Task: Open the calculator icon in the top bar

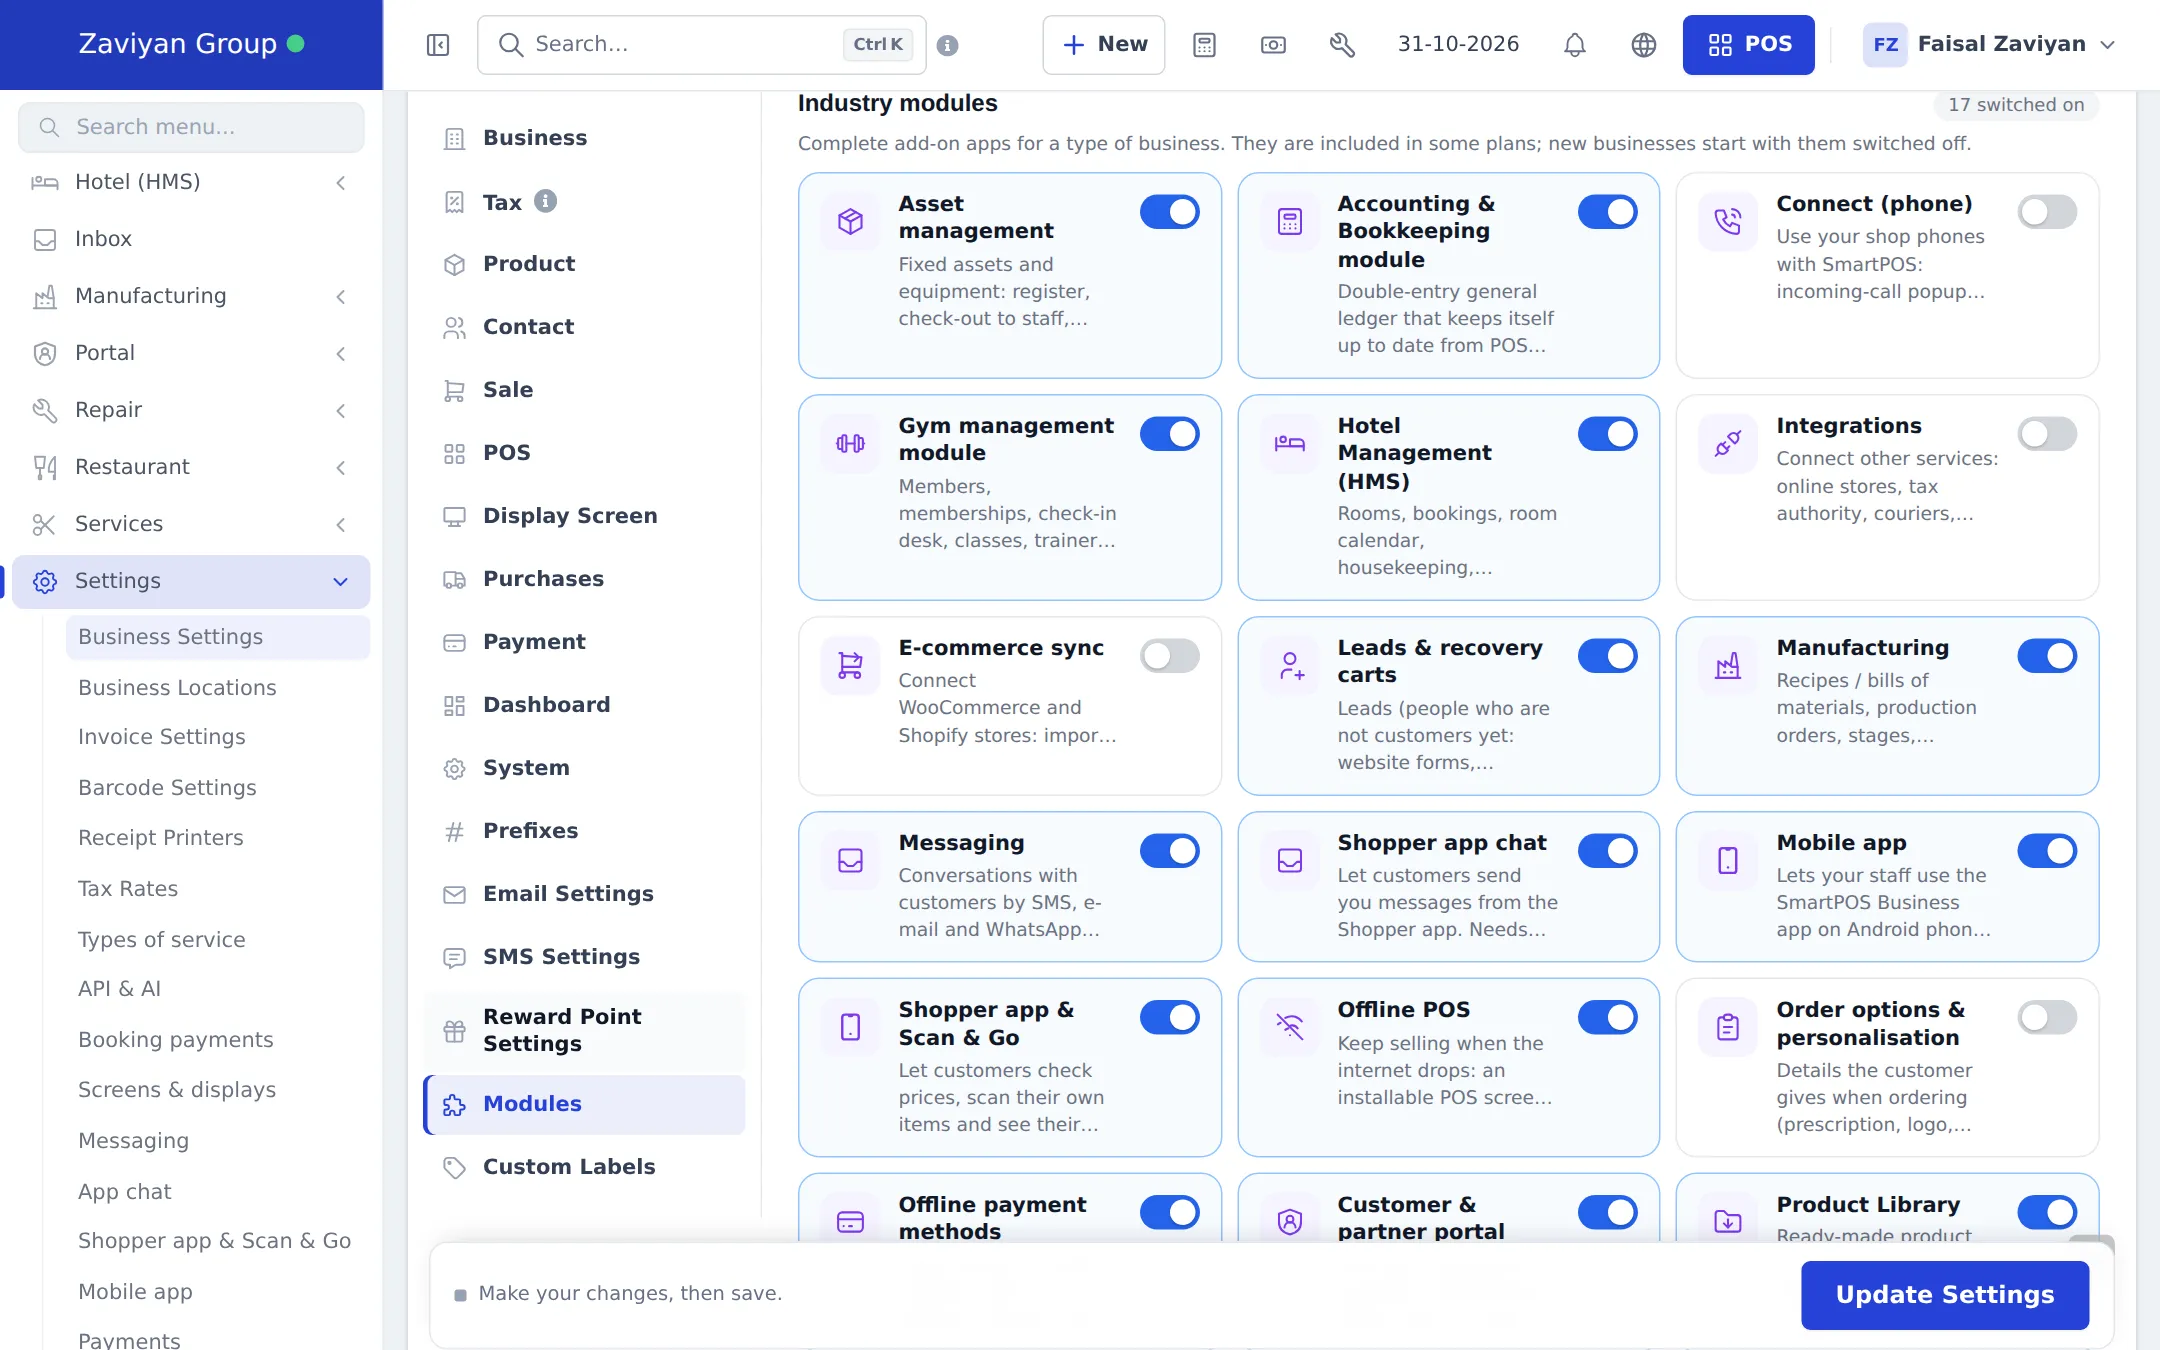Action: [x=1205, y=45]
